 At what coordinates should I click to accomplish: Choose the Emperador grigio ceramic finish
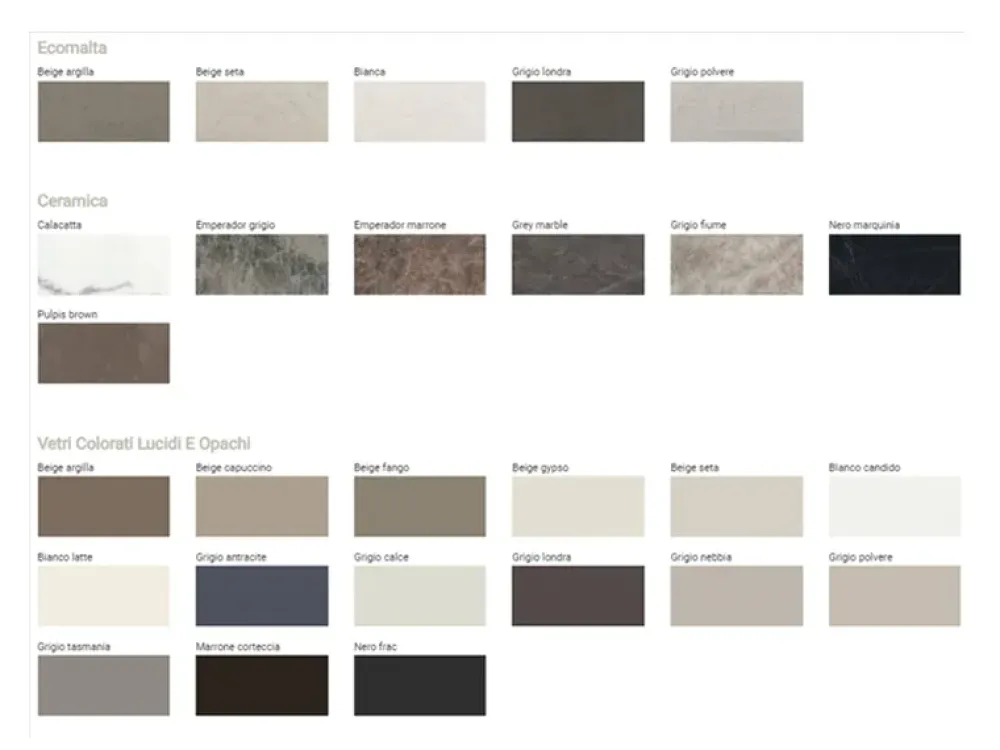coord(261,265)
